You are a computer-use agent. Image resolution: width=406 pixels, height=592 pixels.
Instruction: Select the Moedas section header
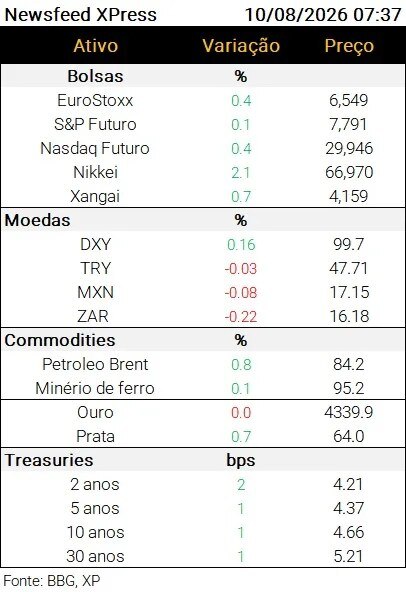pos(37,220)
